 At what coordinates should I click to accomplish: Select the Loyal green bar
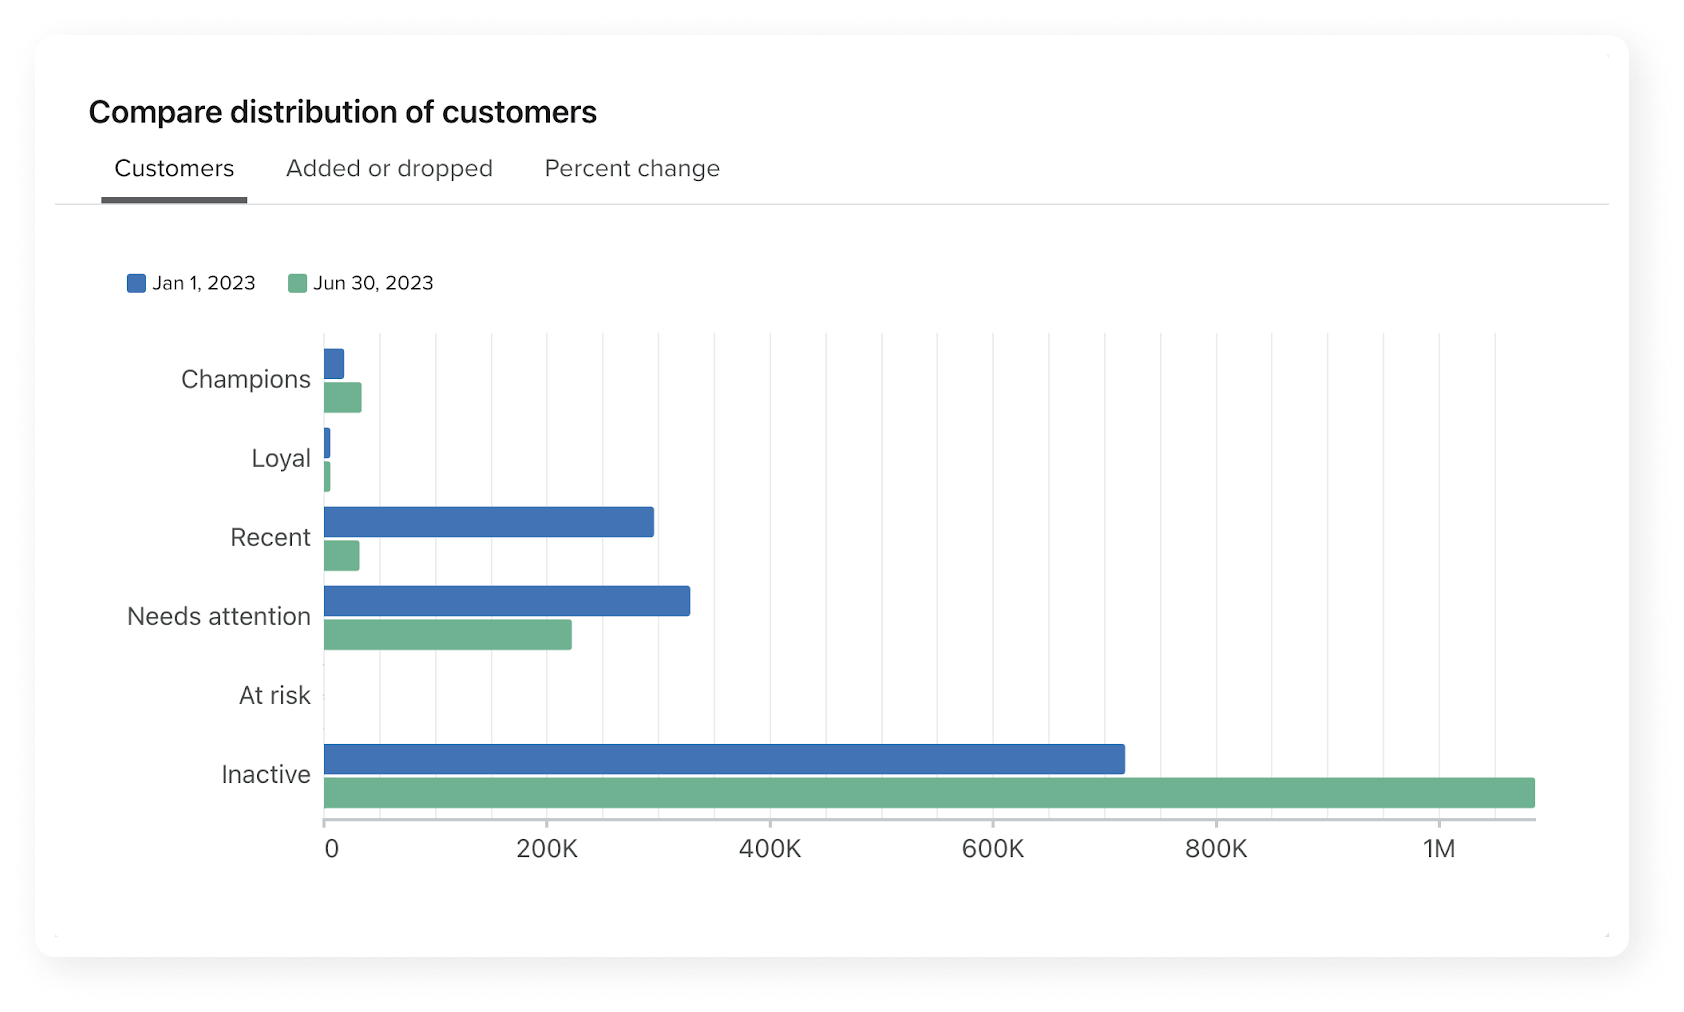[327, 477]
